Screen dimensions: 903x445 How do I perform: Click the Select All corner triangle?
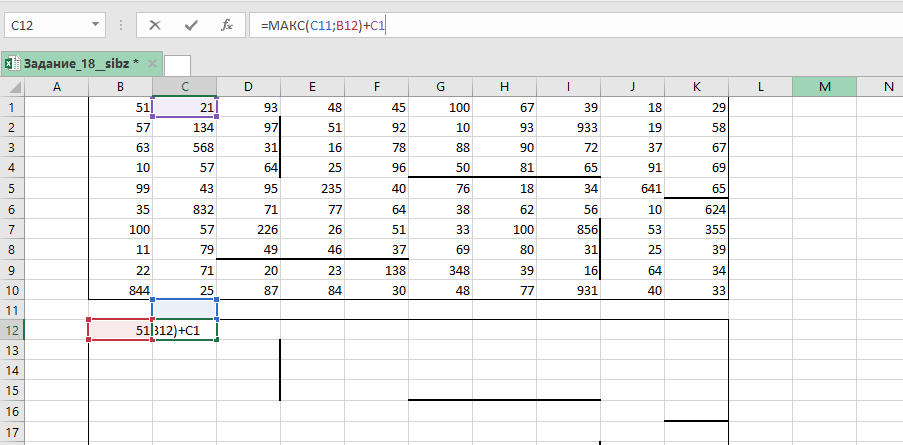click(12, 87)
